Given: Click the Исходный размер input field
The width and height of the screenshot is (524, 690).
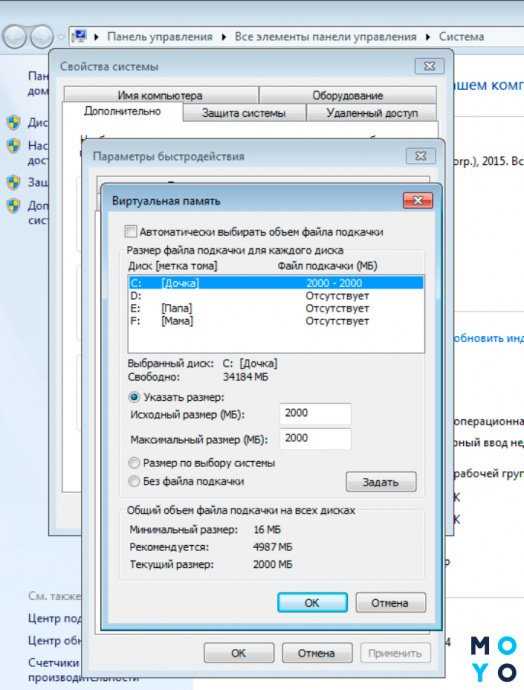Looking at the screenshot, I should pyautogui.click(x=315, y=414).
